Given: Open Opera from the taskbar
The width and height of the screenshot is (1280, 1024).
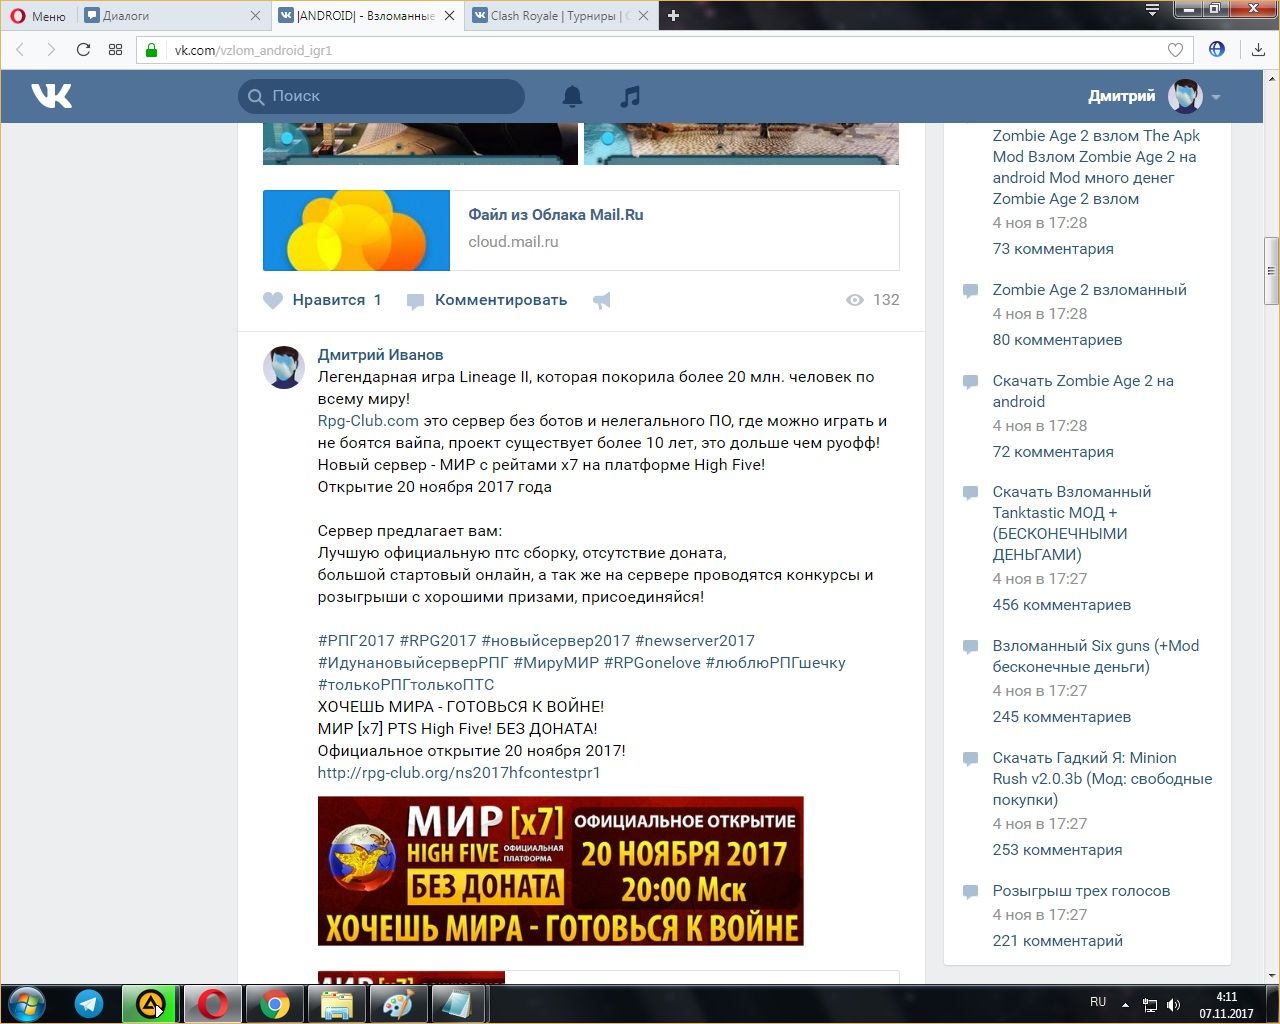Looking at the screenshot, I should (x=212, y=1004).
